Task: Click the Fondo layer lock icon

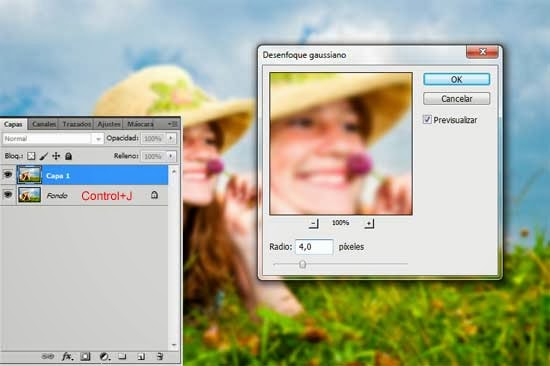Action: (x=154, y=195)
